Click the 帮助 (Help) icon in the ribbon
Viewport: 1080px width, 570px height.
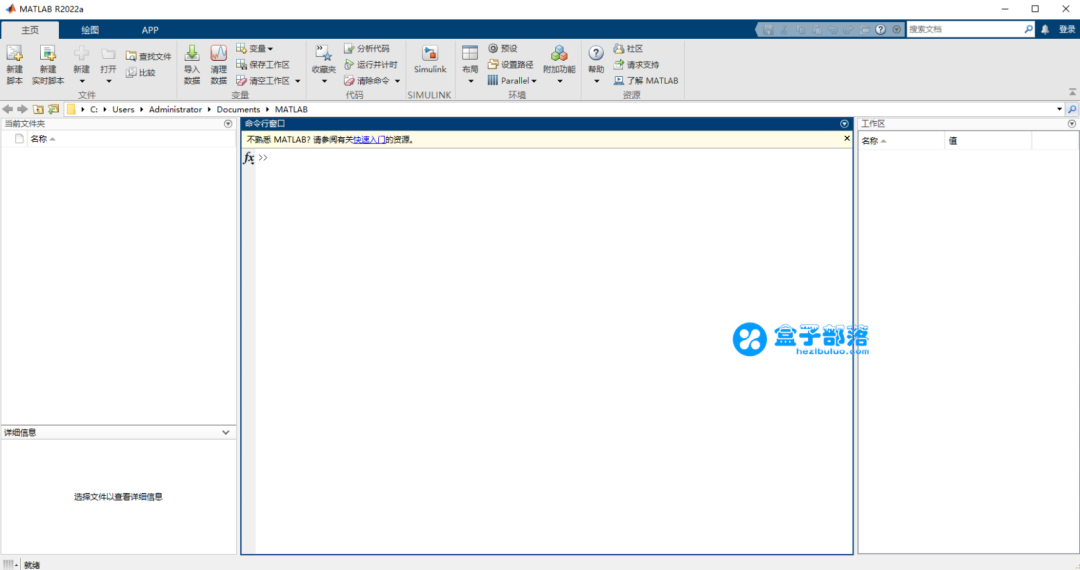click(x=596, y=53)
